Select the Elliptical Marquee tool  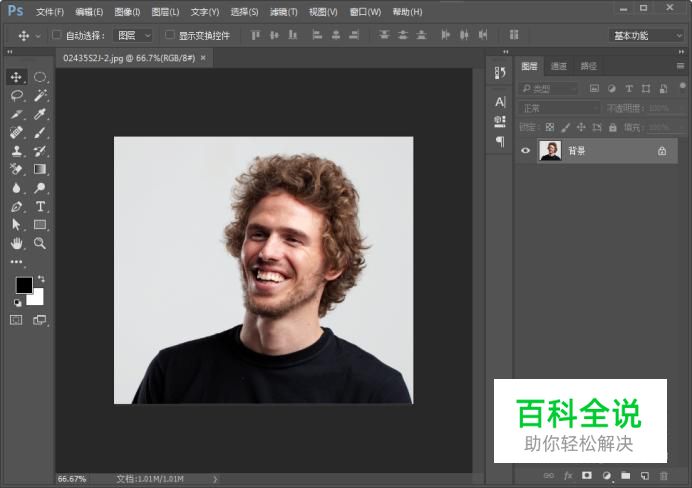click(x=40, y=77)
